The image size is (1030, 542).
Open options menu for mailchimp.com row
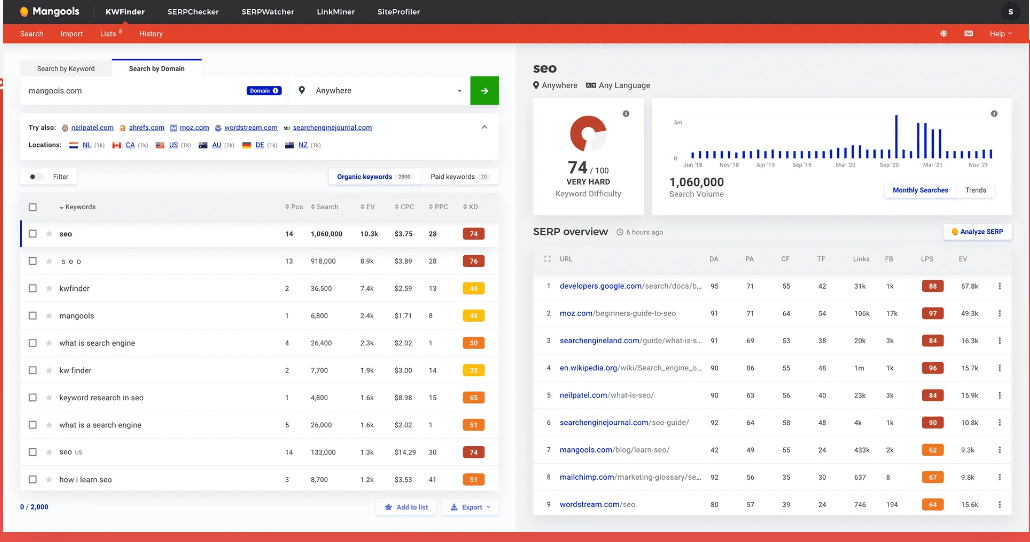1000,477
